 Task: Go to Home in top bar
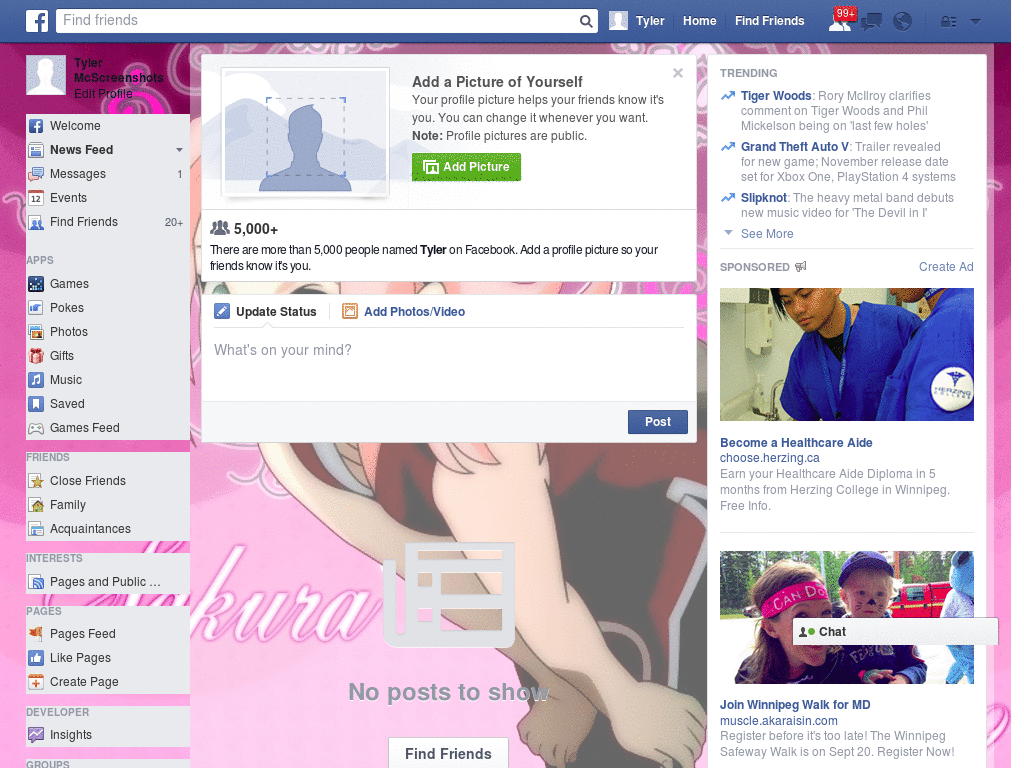click(x=699, y=21)
